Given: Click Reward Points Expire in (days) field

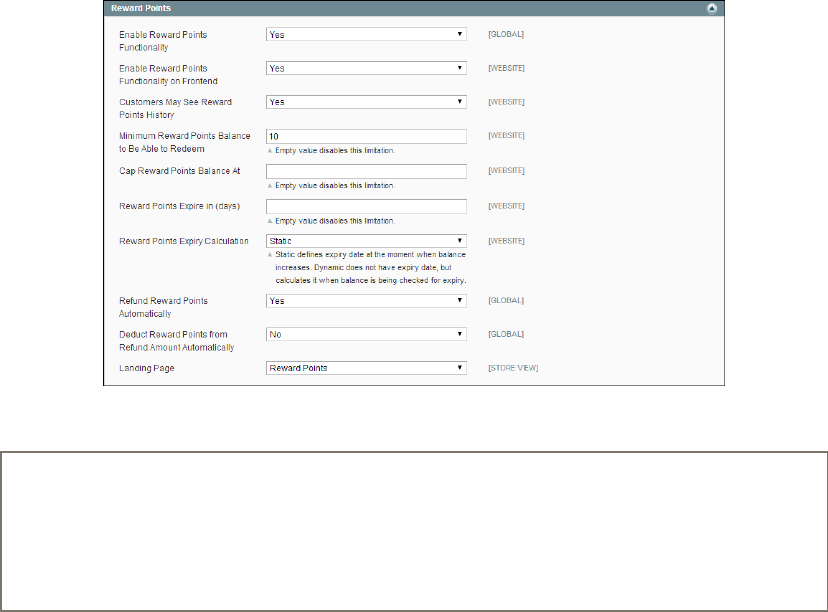Looking at the screenshot, I should pyautogui.click(x=366, y=206).
